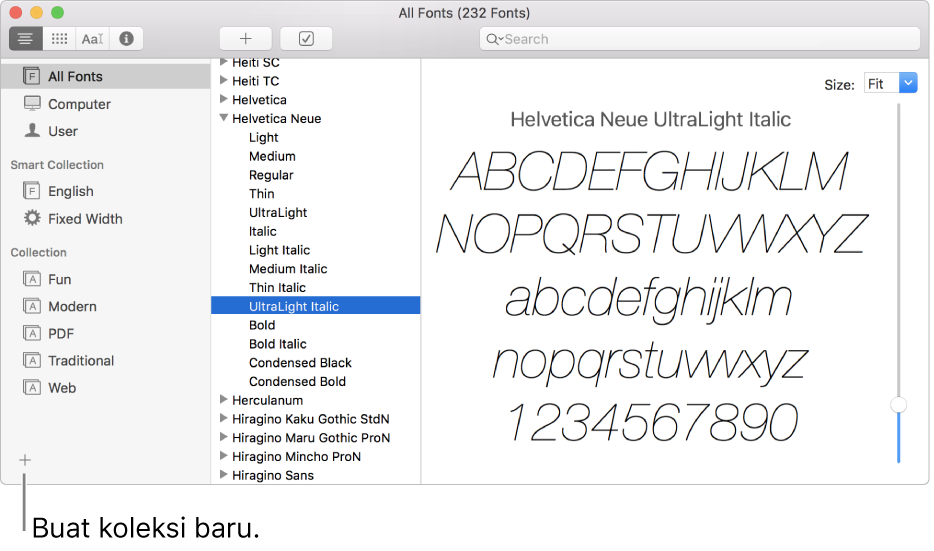
Task: Toggle enable/disable font with the checkmark button
Action: (306, 39)
